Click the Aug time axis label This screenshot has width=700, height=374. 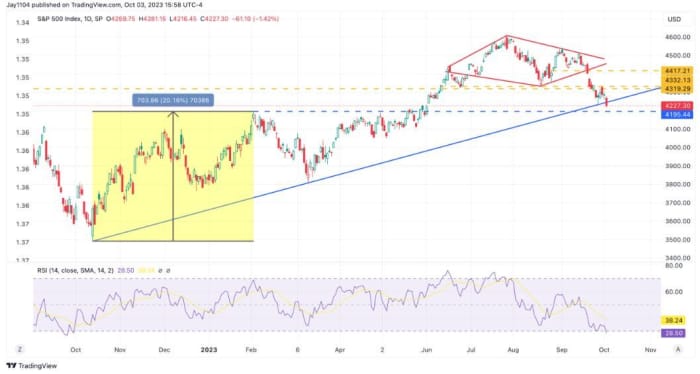[x=513, y=350]
